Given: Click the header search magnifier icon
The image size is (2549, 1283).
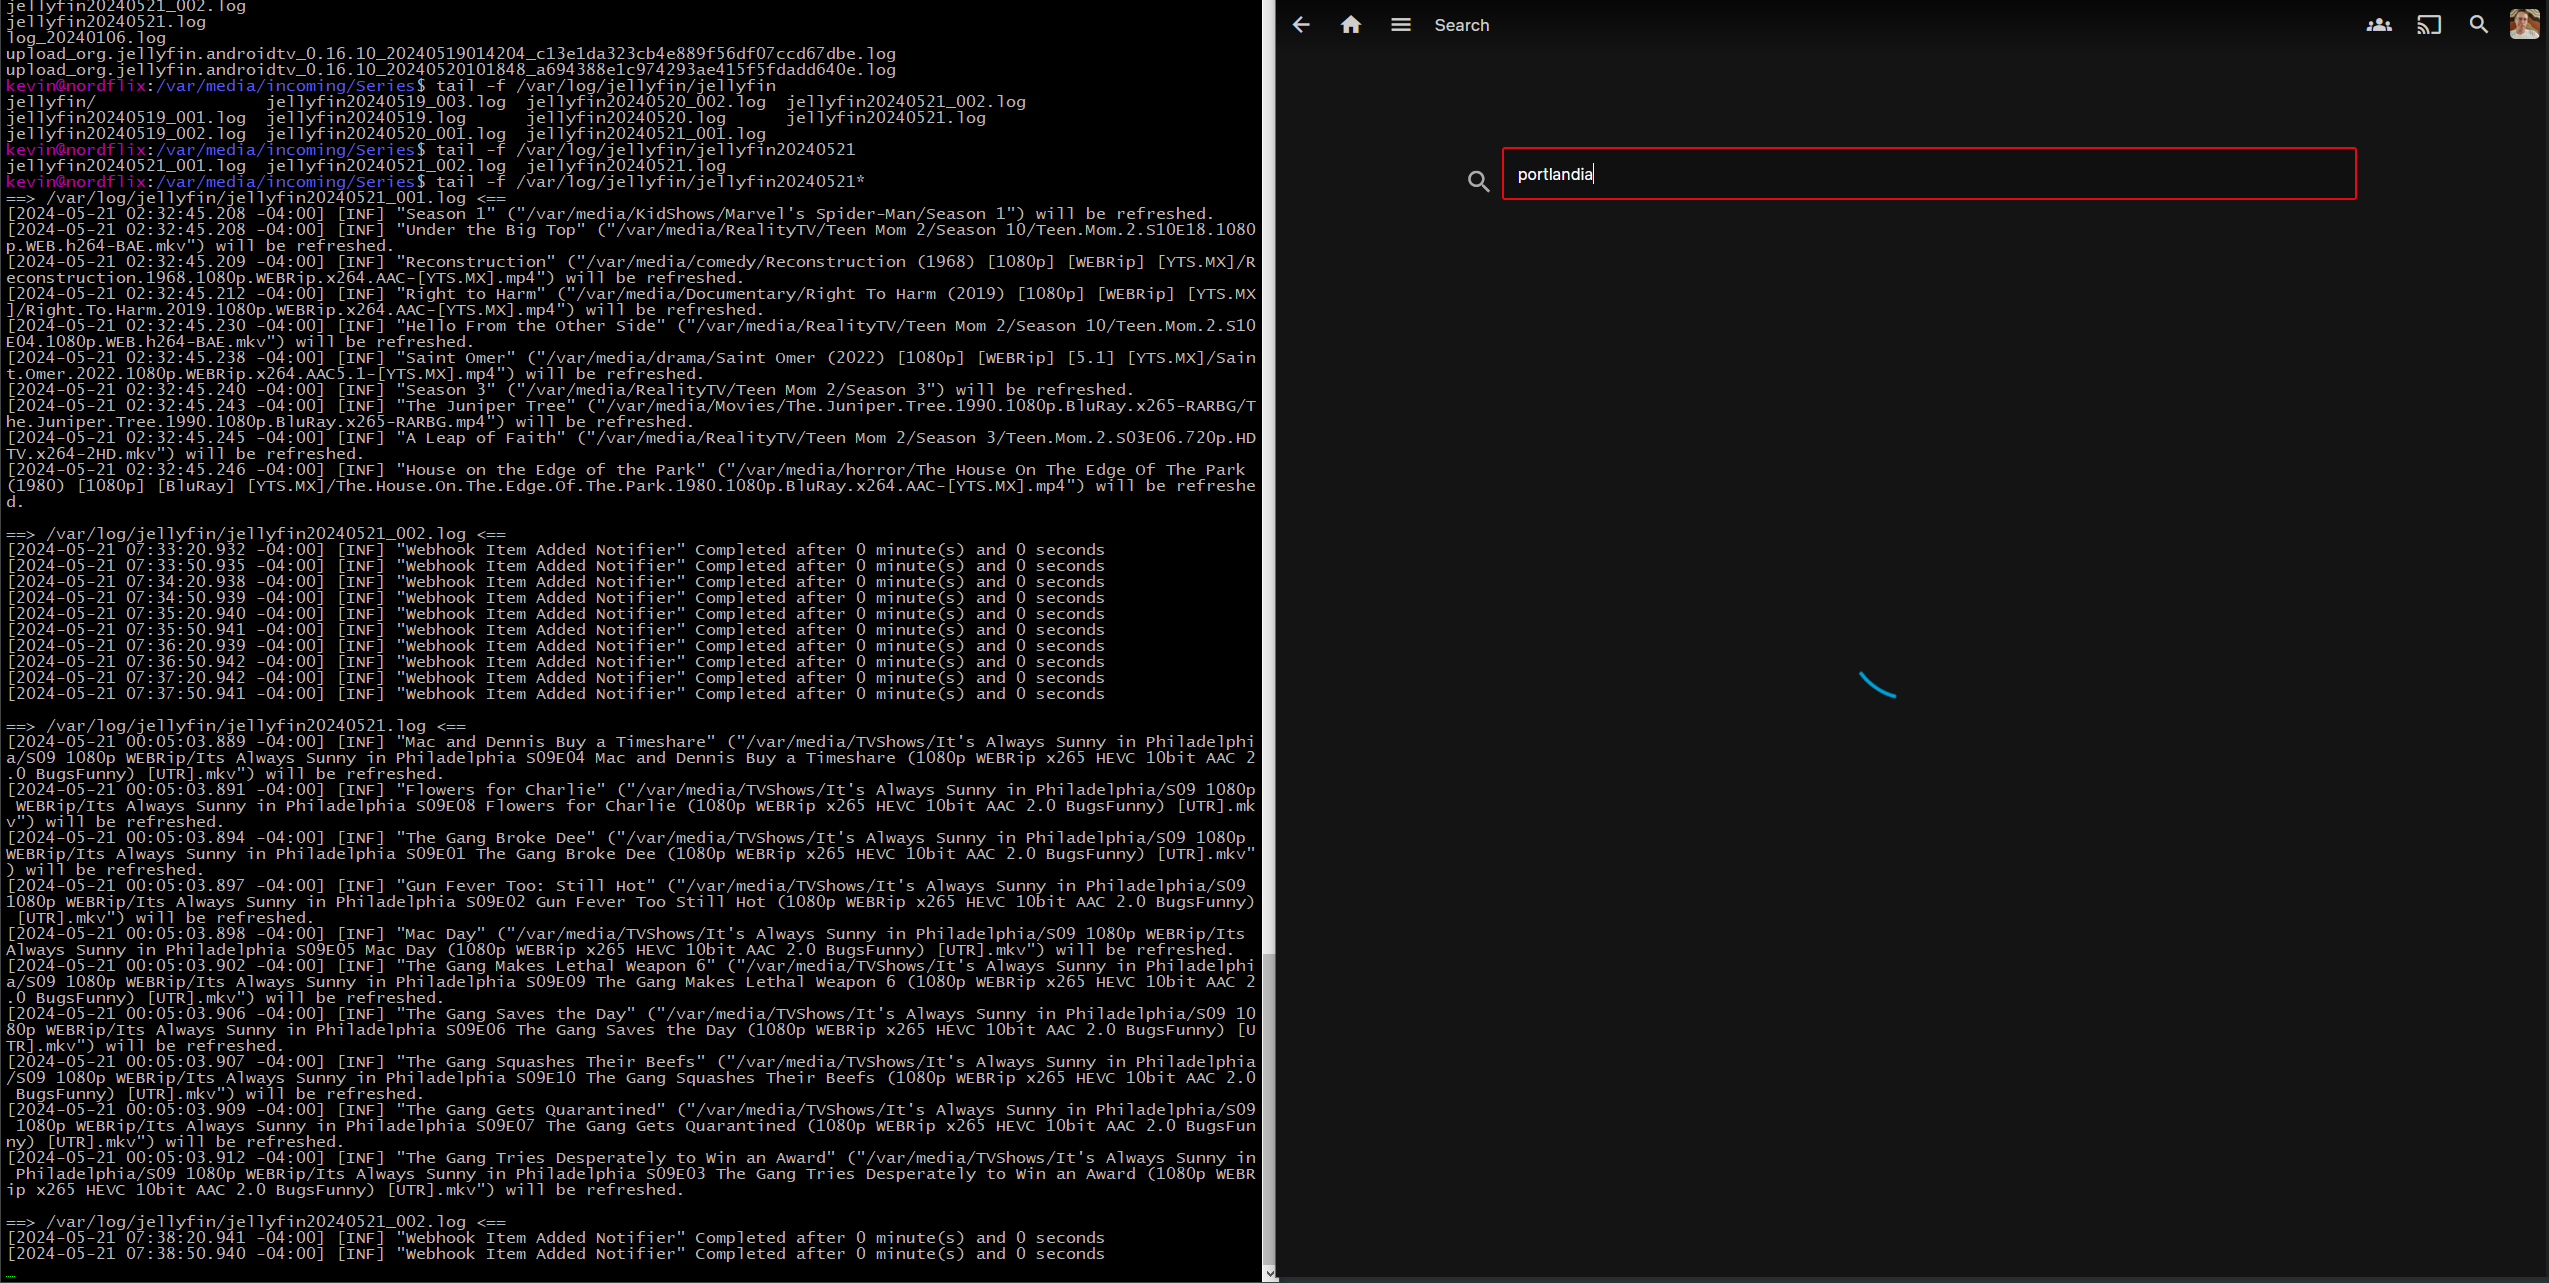Looking at the screenshot, I should coord(2478,25).
